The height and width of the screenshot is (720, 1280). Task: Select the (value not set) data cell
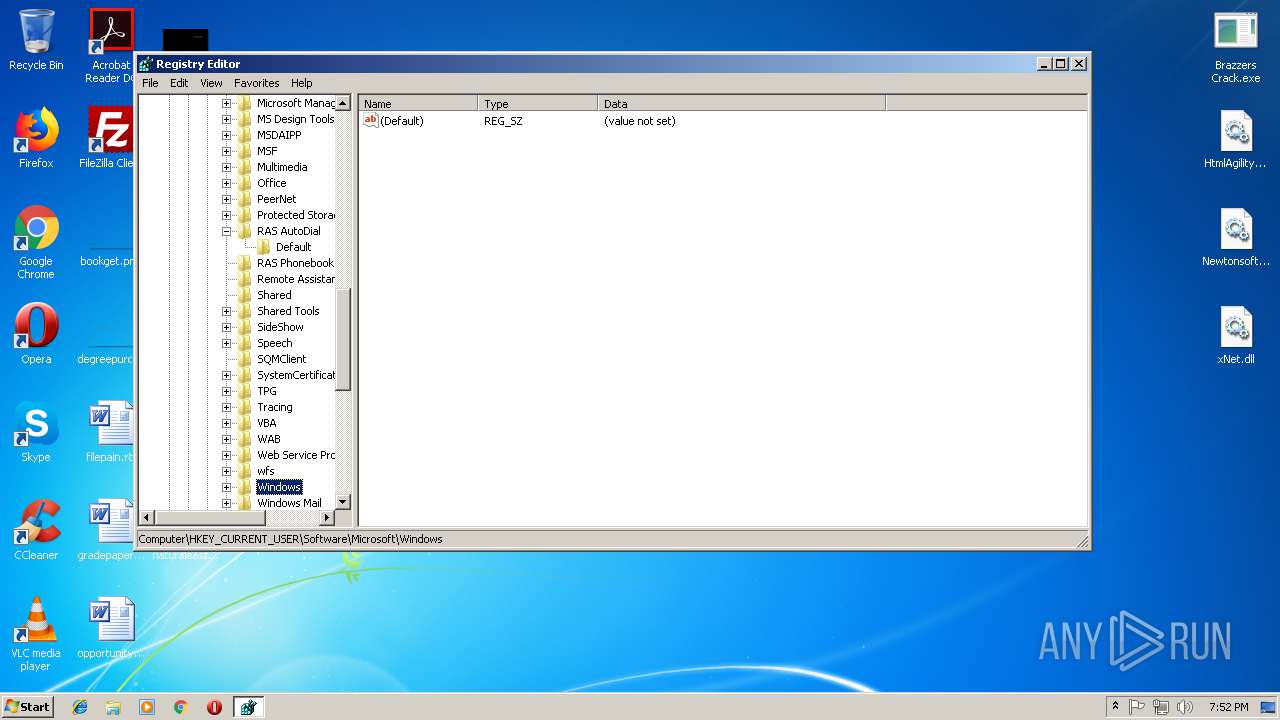click(x=640, y=121)
